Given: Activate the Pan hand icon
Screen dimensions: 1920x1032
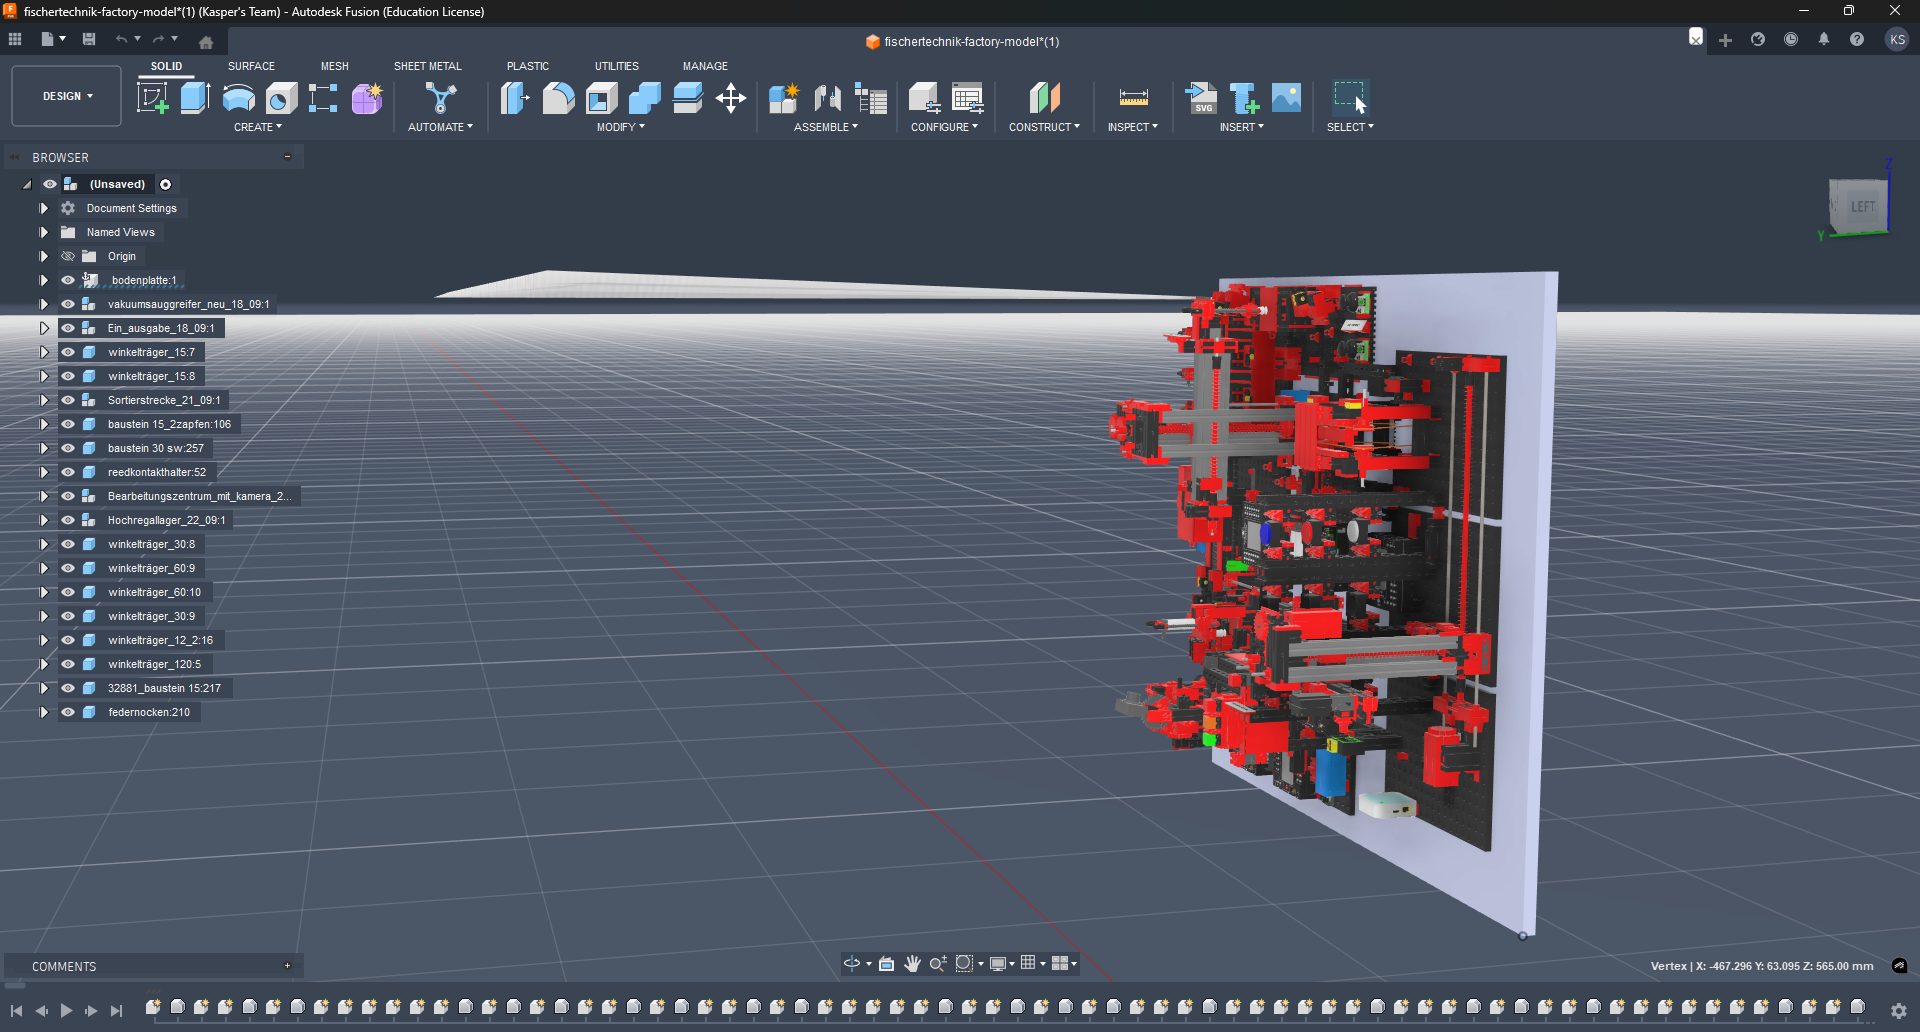Looking at the screenshot, I should (912, 963).
